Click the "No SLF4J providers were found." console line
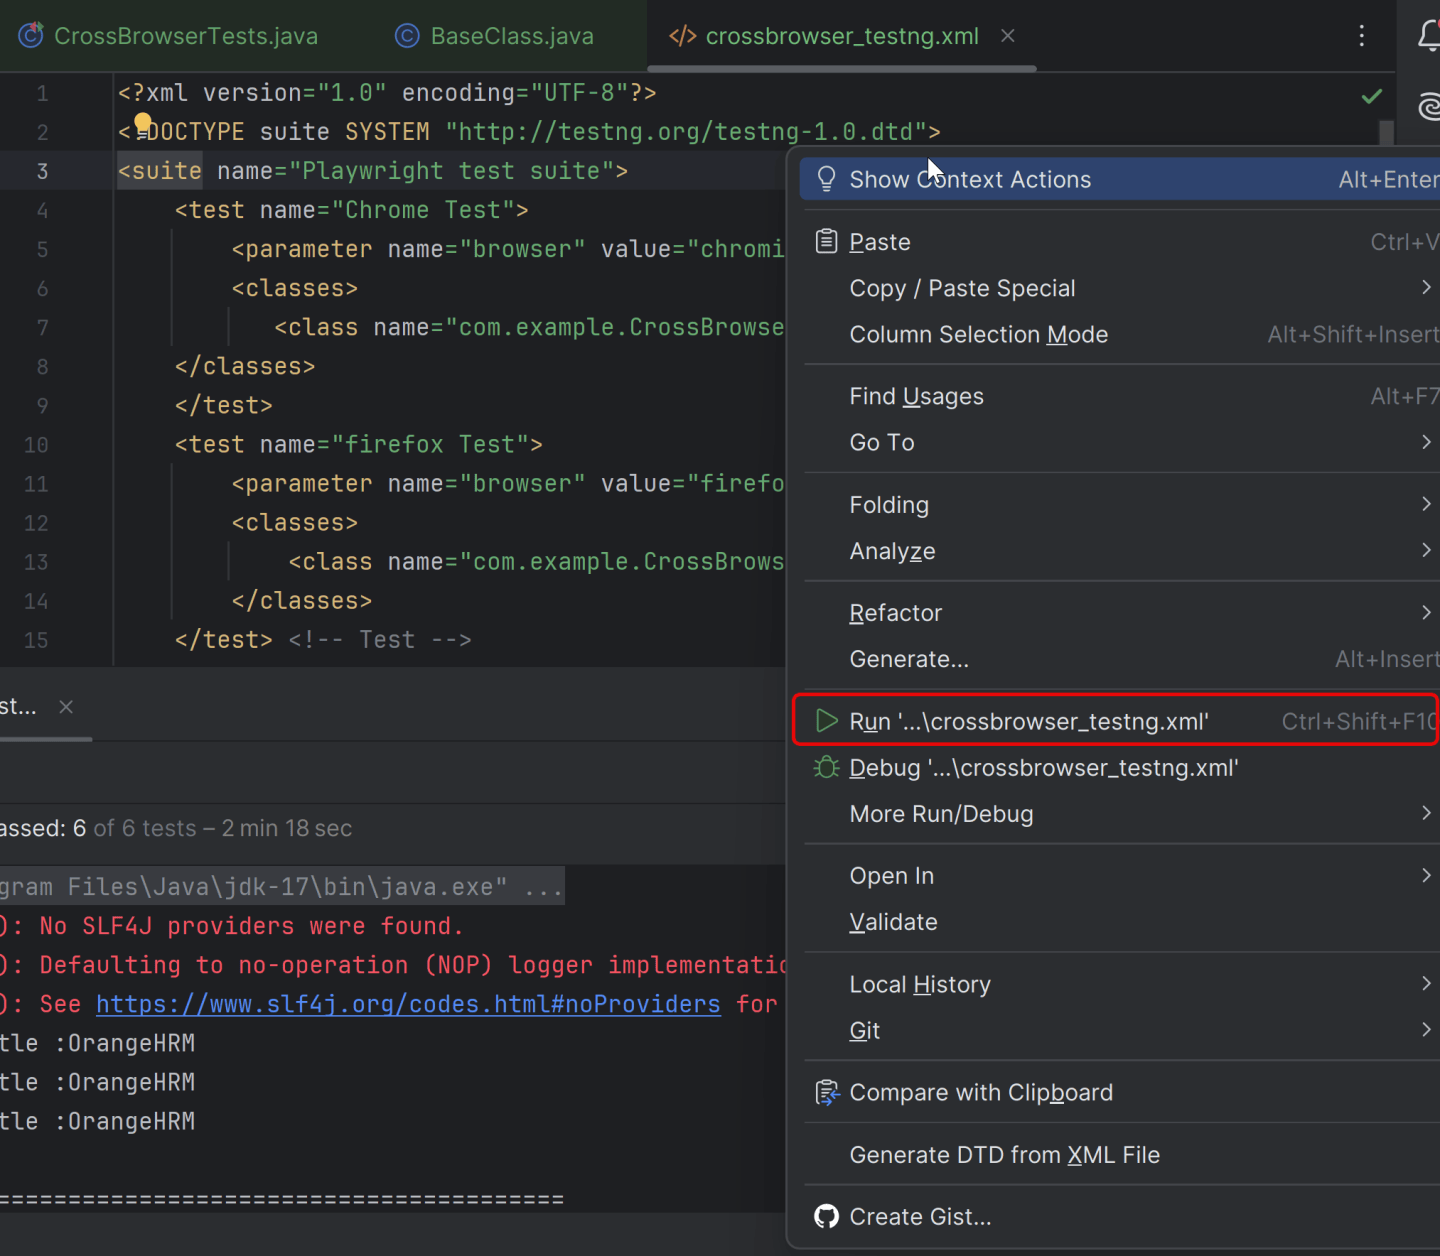 (251, 926)
